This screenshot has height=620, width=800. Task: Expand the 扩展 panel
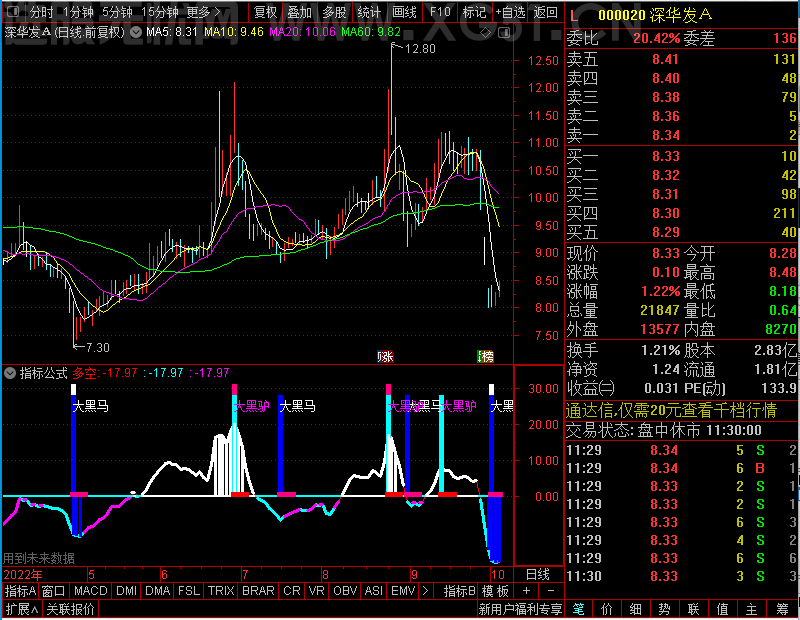point(22,609)
